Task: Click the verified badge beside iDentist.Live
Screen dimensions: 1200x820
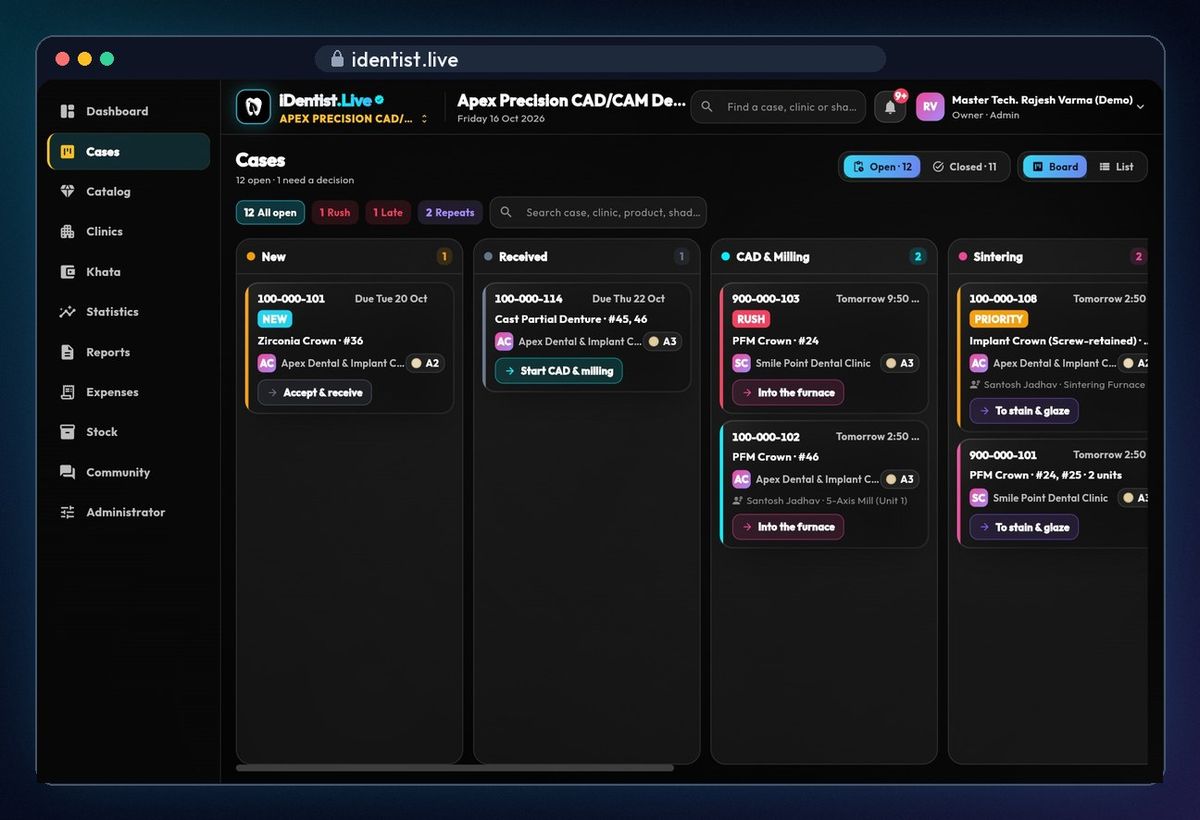Action: (380, 100)
